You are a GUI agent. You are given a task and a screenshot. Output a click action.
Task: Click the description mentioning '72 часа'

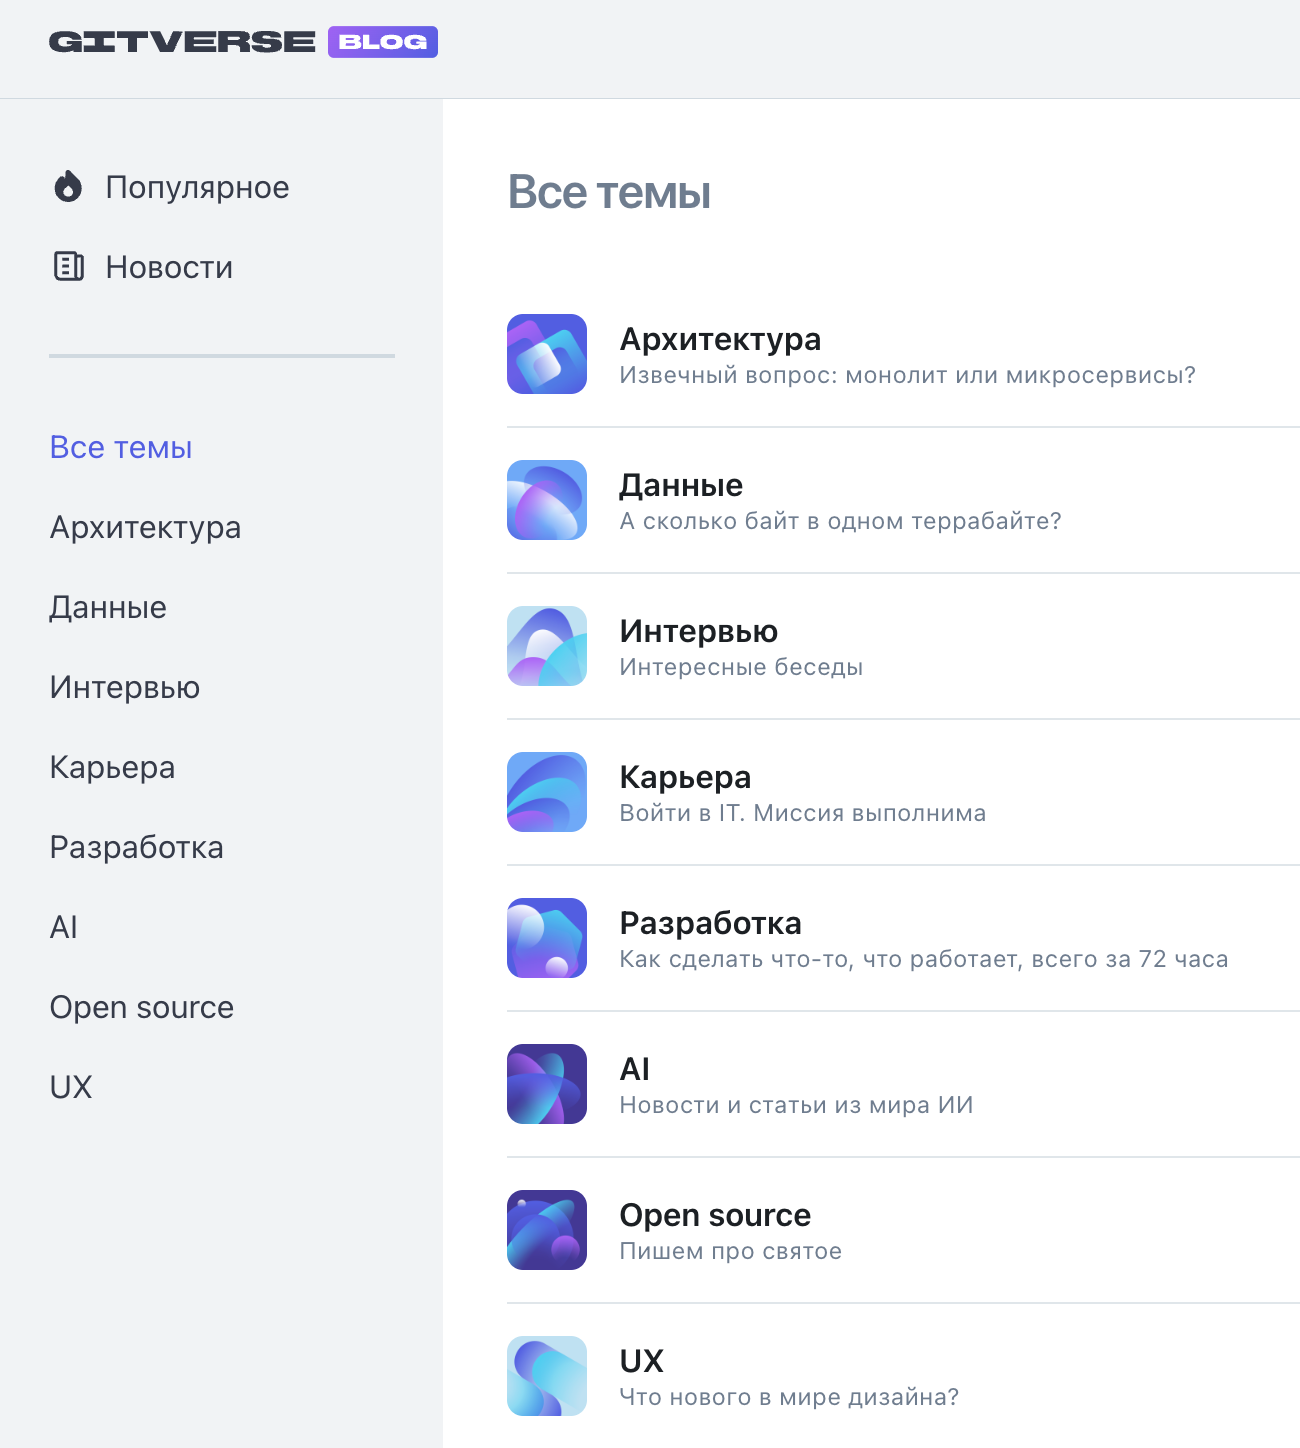pyautogui.click(x=924, y=959)
